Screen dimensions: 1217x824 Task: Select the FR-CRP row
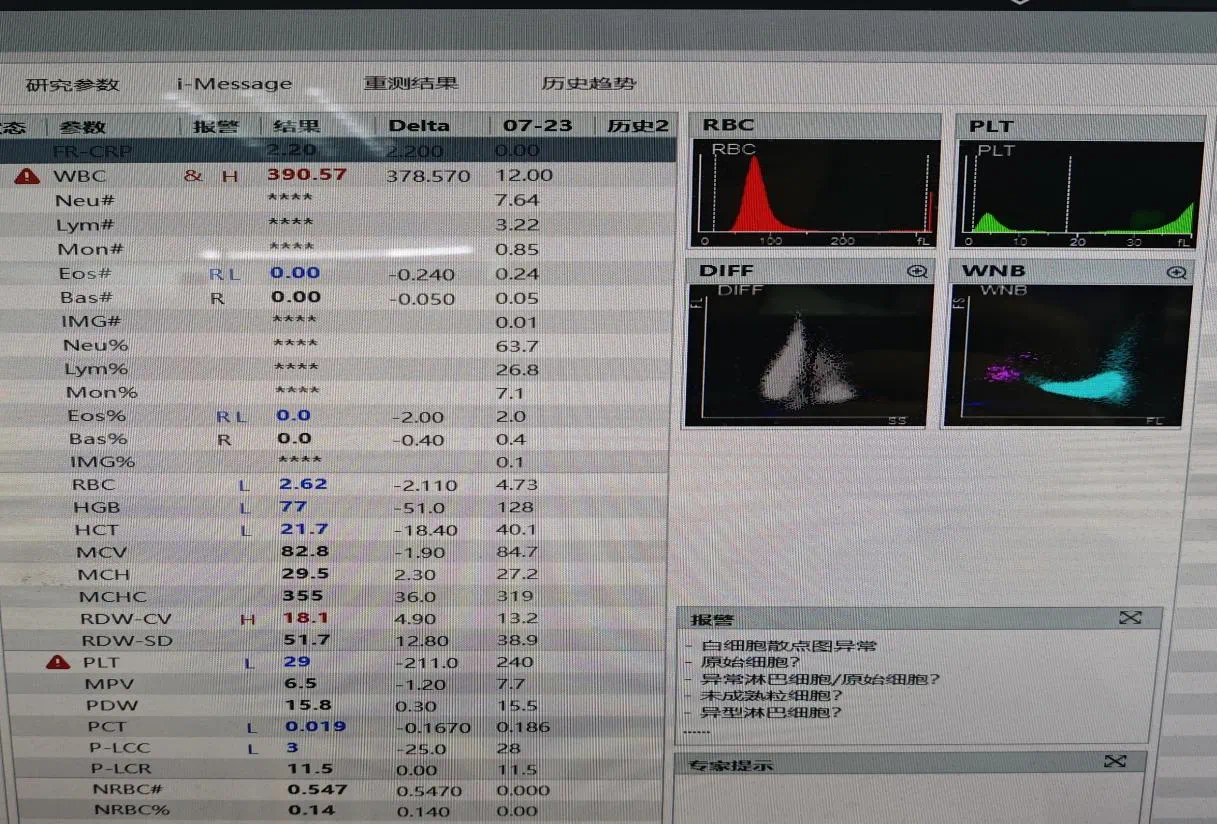93,151
